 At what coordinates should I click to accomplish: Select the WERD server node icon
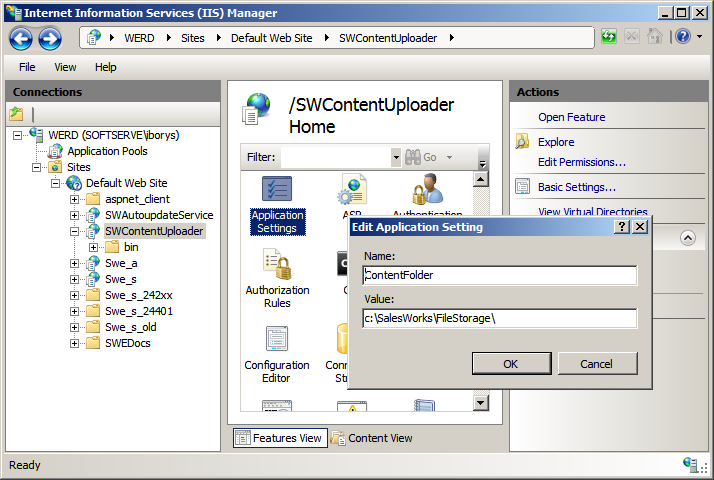point(36,135)
